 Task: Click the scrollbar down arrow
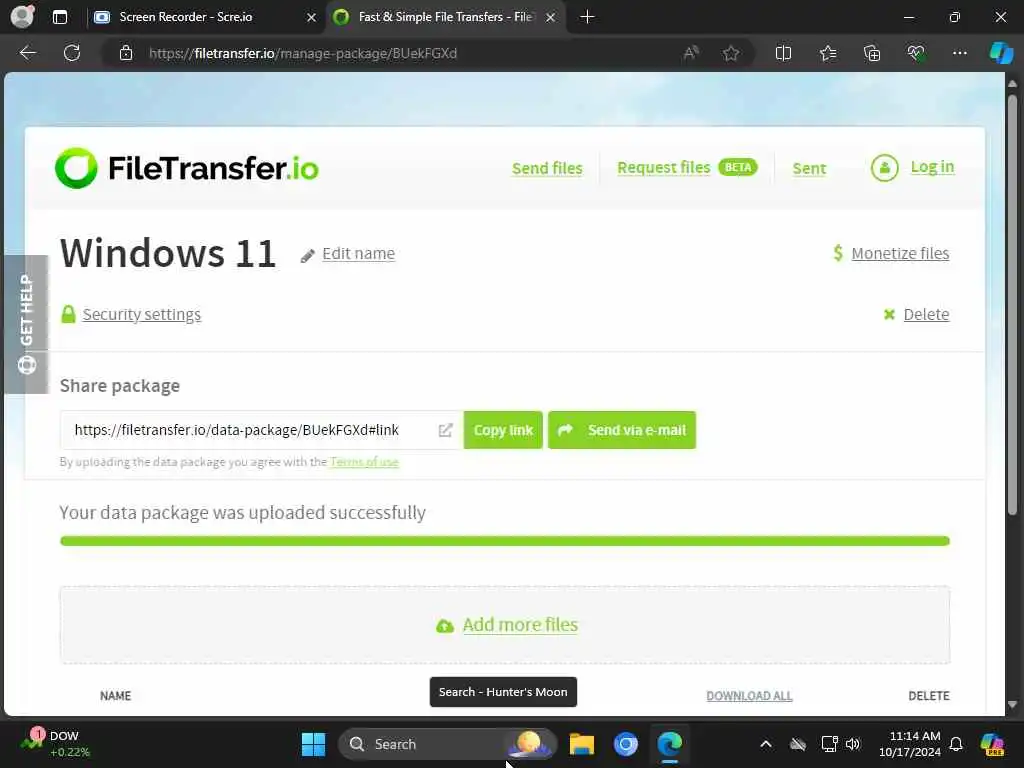coord(1012,705)
